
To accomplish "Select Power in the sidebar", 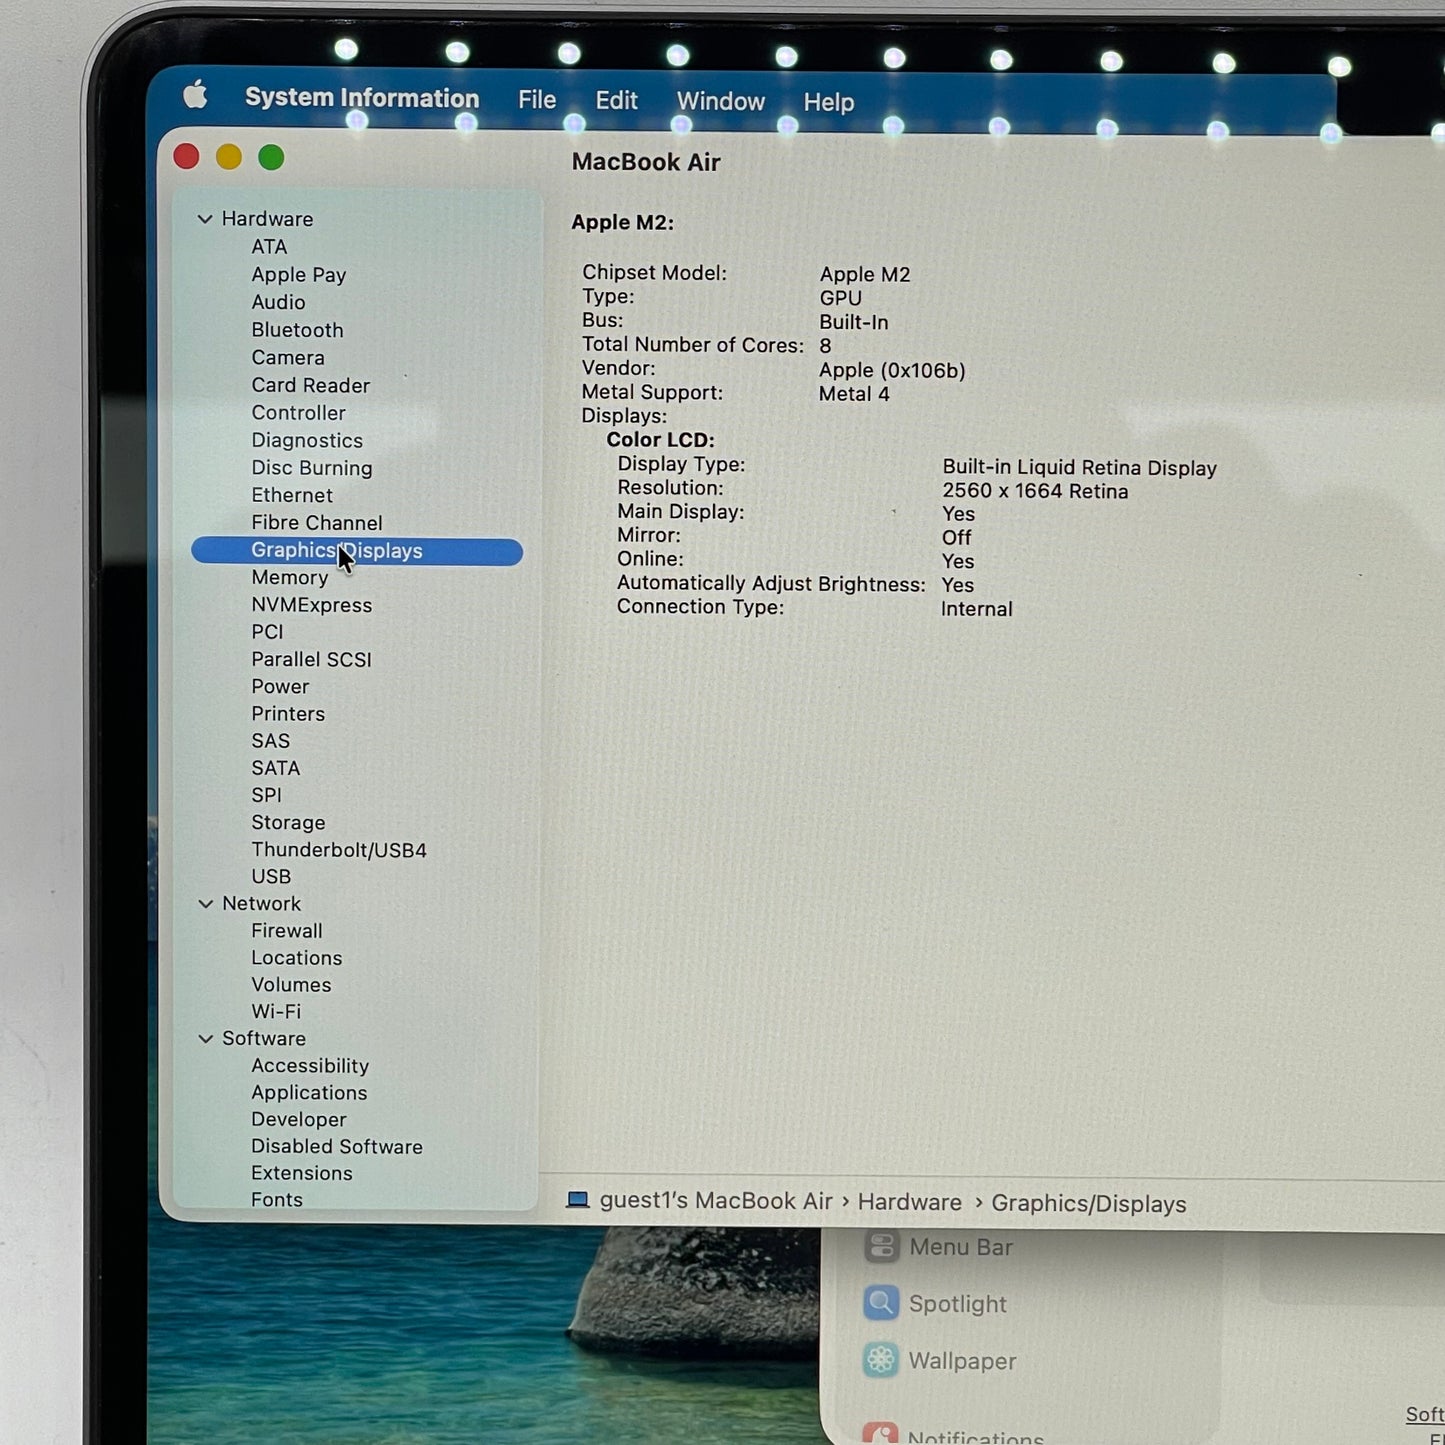I will [x=280, y=687].
